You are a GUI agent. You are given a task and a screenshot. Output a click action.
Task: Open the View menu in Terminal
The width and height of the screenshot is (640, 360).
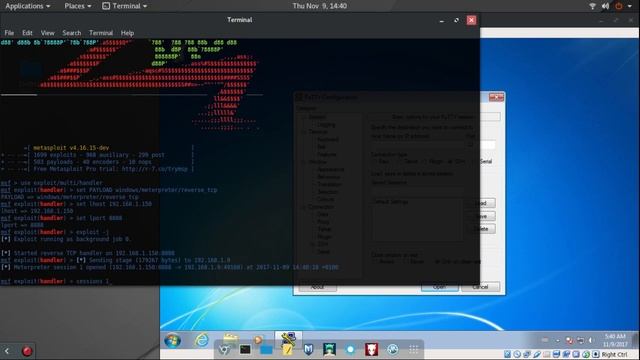[47, 33]
